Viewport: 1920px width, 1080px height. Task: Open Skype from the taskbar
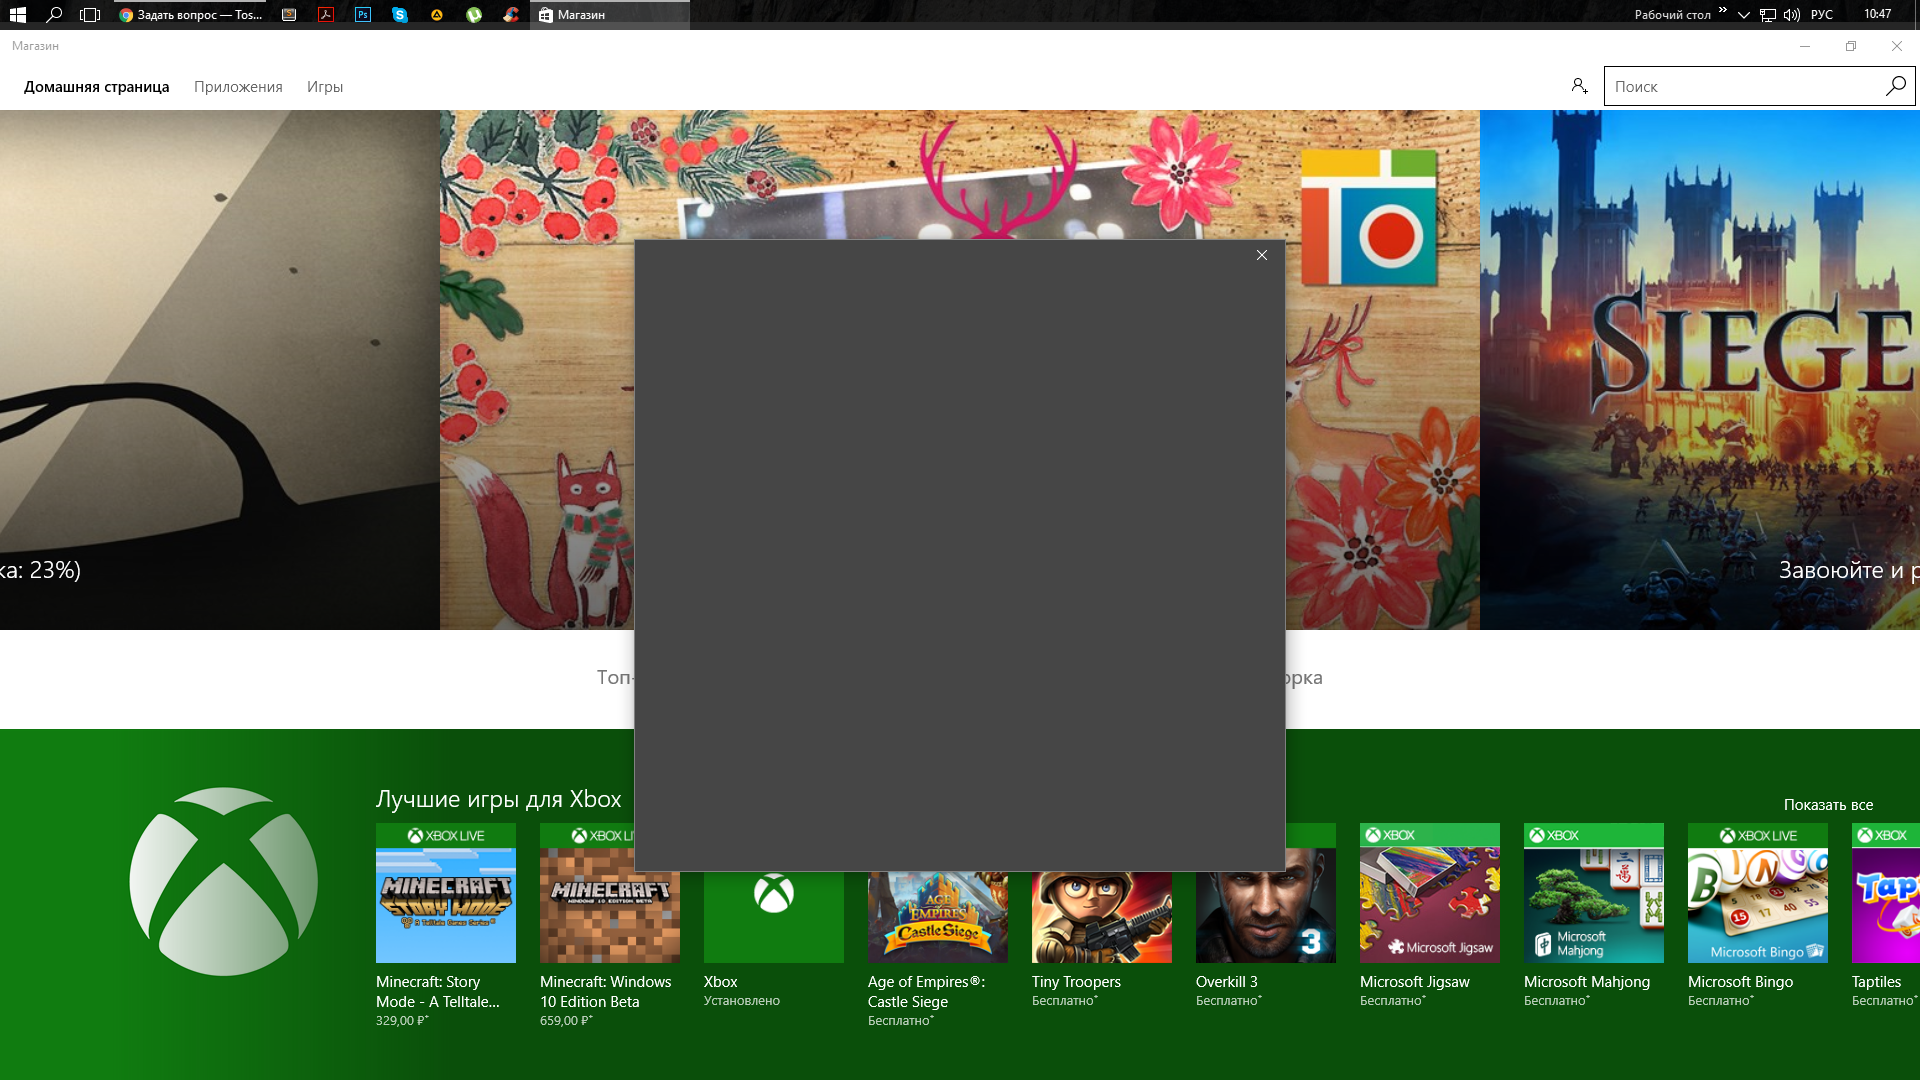[400, 15]
